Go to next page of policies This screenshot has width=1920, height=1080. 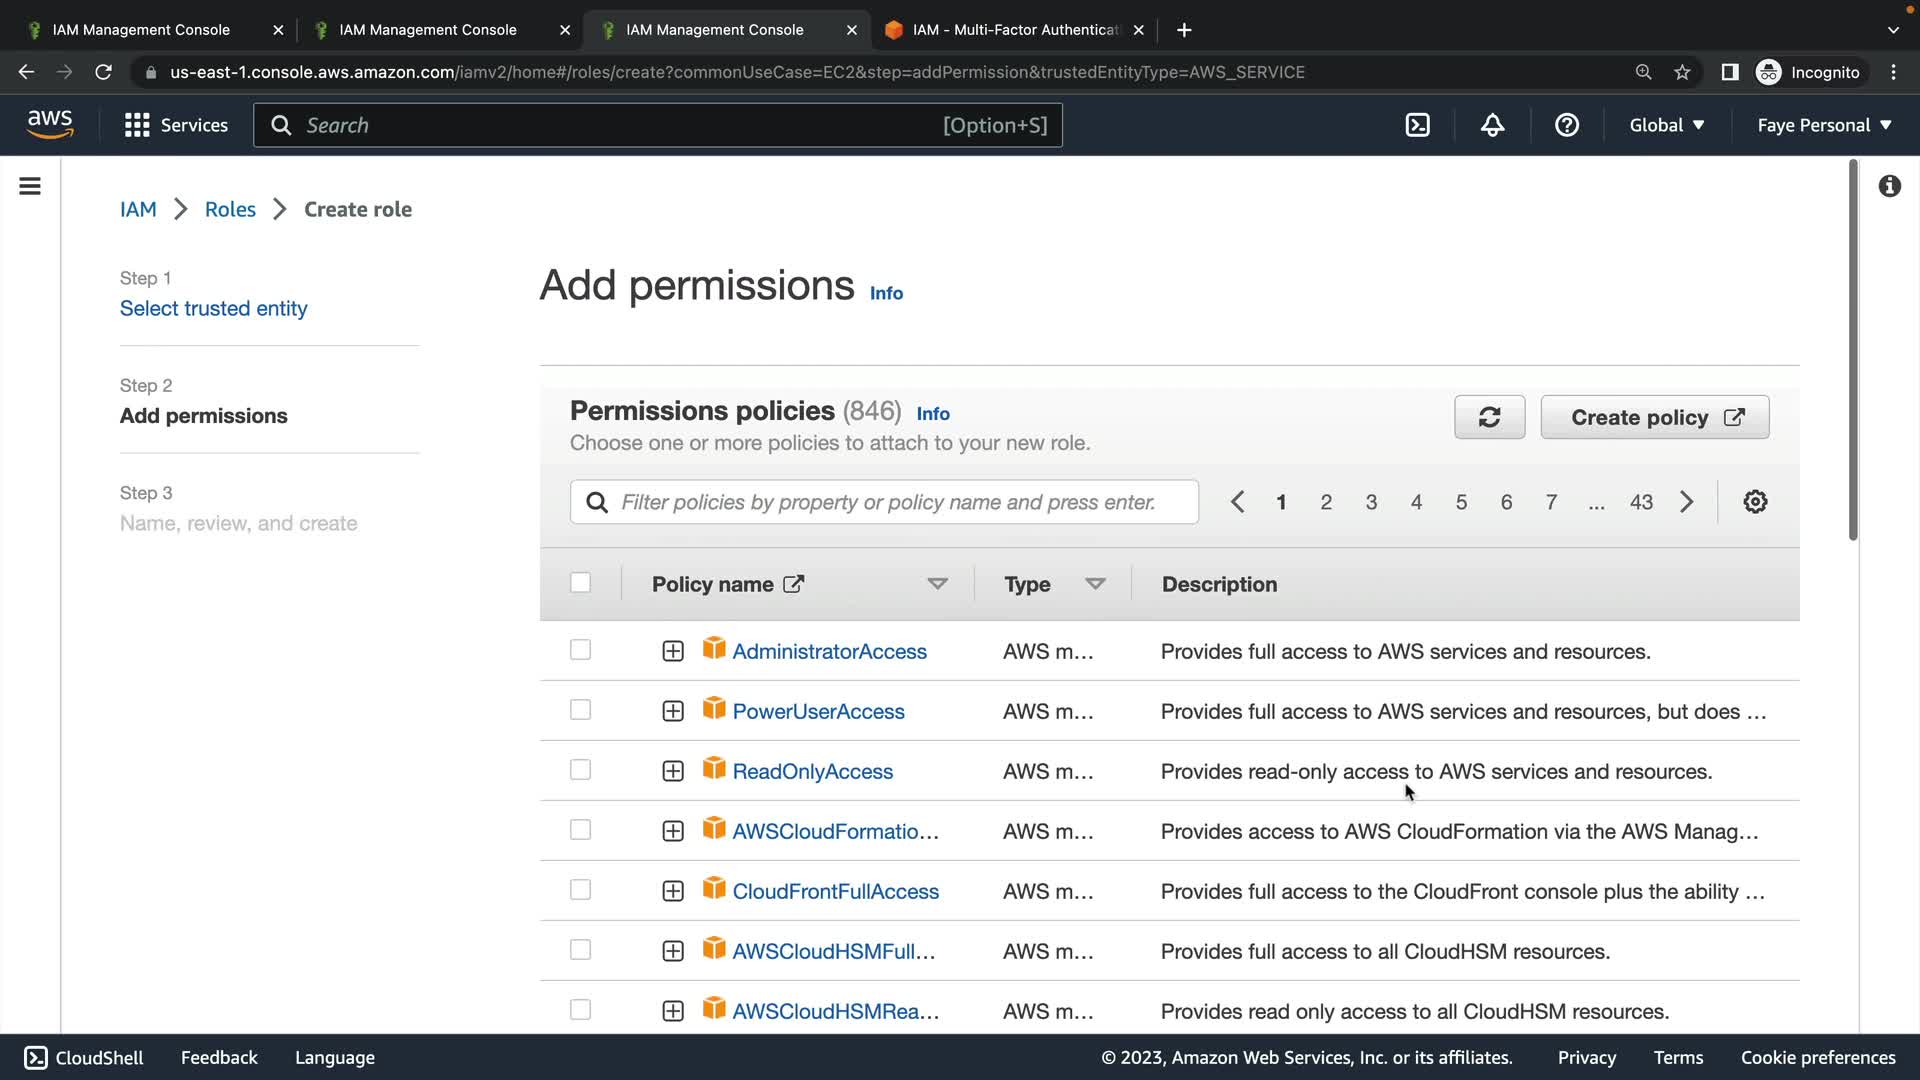tap(1687, 502)
